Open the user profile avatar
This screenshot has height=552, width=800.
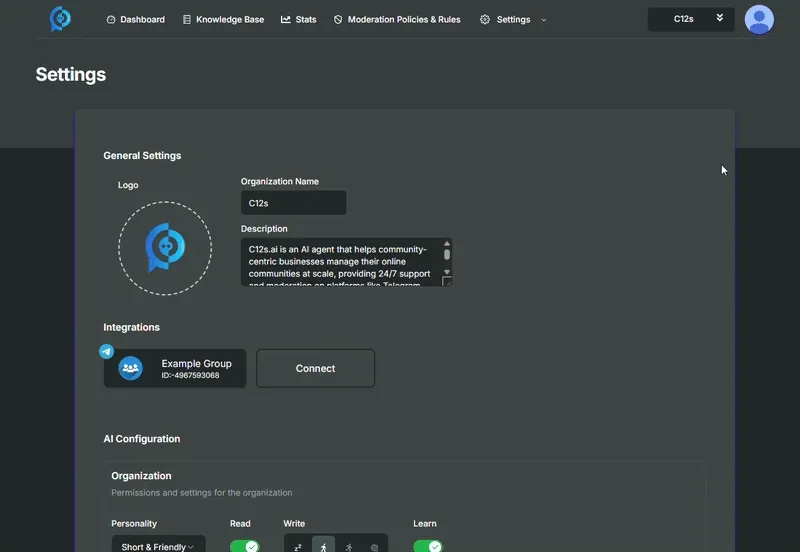759,19
